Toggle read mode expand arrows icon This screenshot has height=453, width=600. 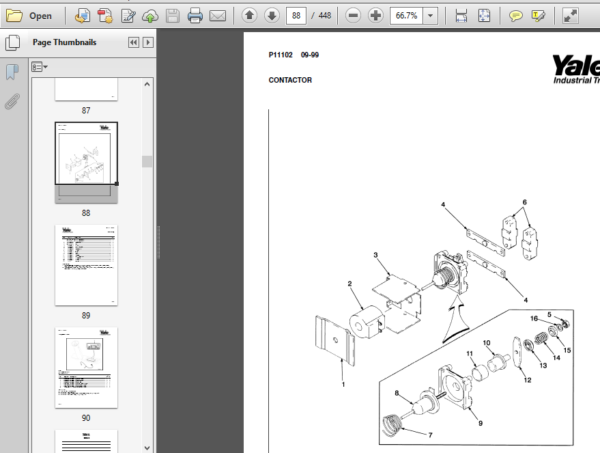570,16
